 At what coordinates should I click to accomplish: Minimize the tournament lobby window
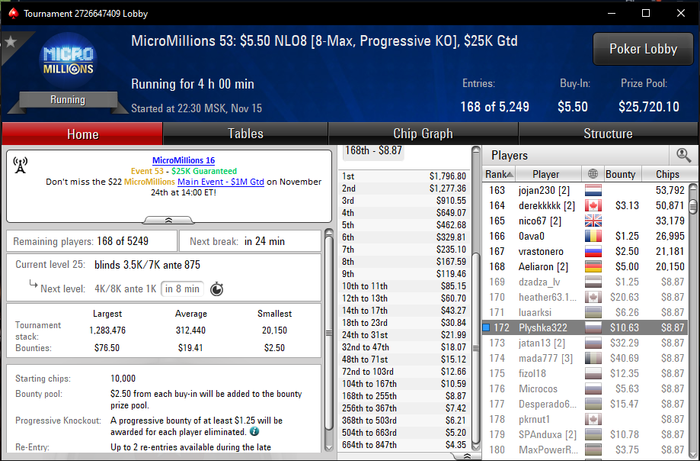pos(612,13)
